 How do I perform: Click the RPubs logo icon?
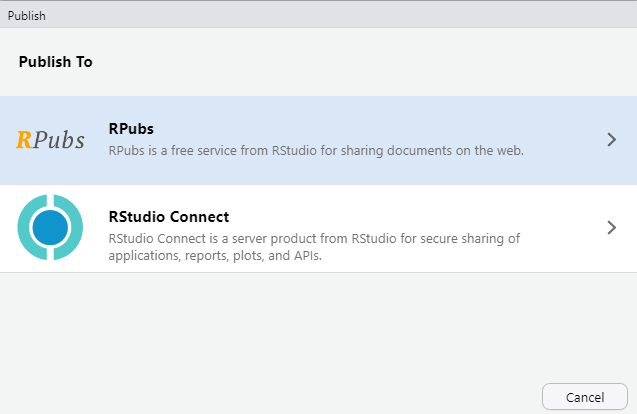coord(50,141)
